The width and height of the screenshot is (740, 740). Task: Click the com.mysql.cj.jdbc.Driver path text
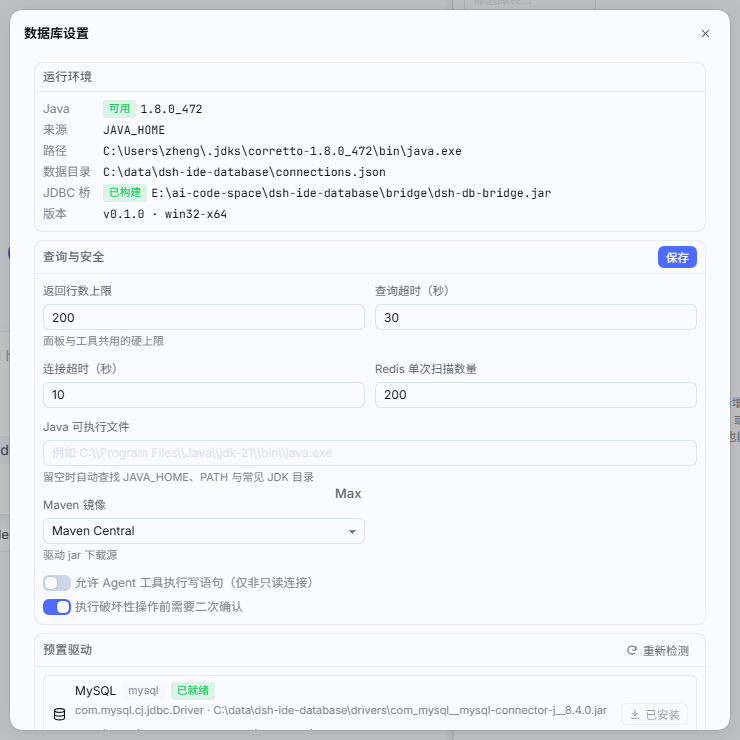click(341, 711)
